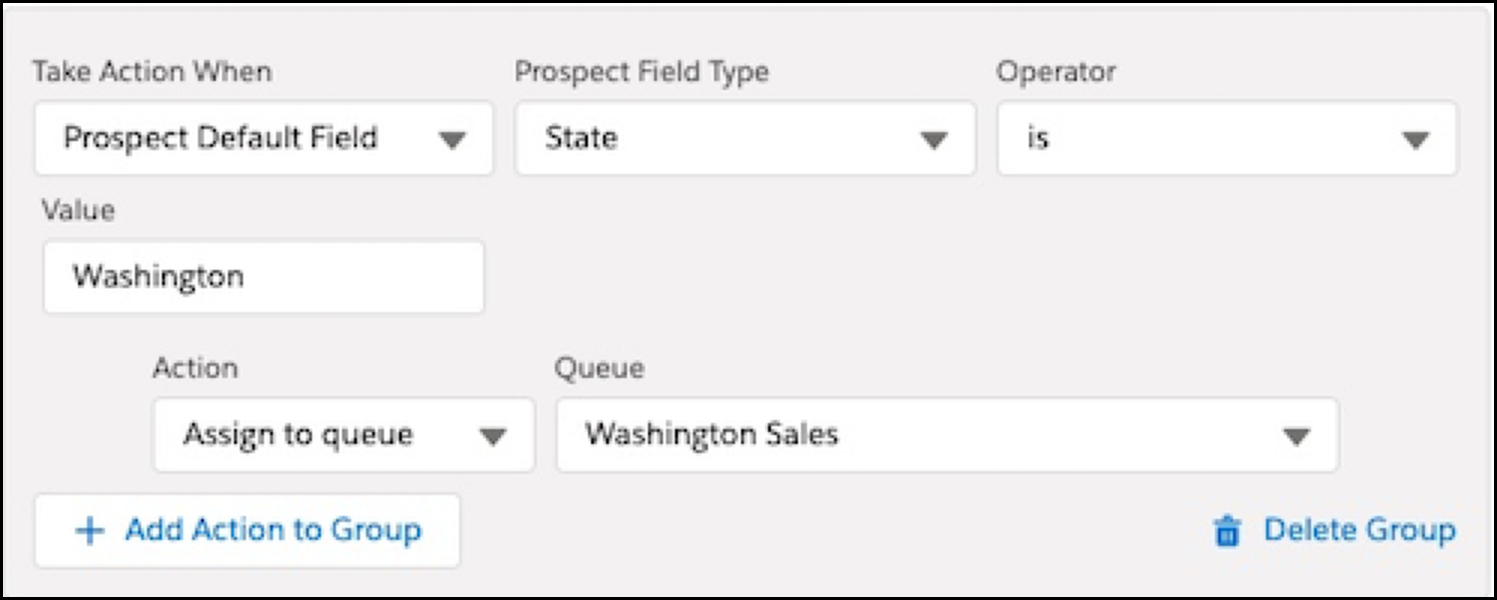The height and width of the screenshot is (600, 1497).
Task: Click the Value field containing Washington
Action: pyautogui.click(x=263, y=276)
